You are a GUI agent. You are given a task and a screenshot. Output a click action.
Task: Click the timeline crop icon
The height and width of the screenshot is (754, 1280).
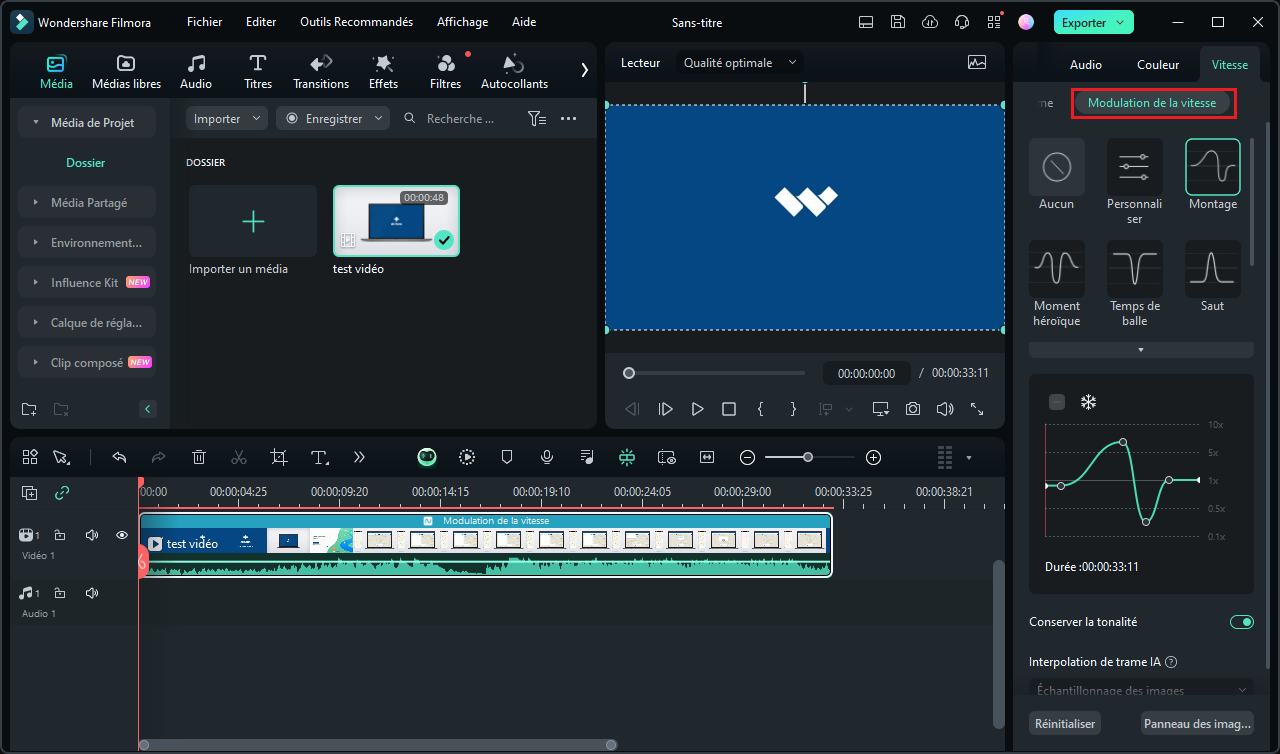tap(279, 457)
